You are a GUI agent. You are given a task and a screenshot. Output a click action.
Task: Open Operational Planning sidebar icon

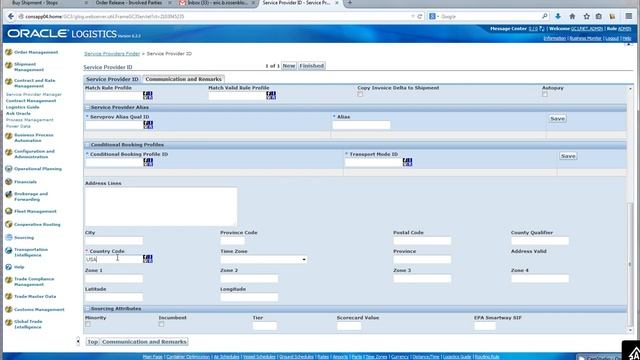click(x=9, y=169)
